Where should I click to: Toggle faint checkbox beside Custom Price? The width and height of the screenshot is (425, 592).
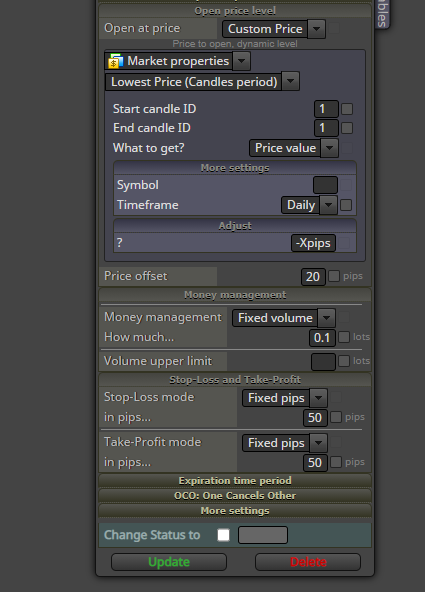coord(334,29)
